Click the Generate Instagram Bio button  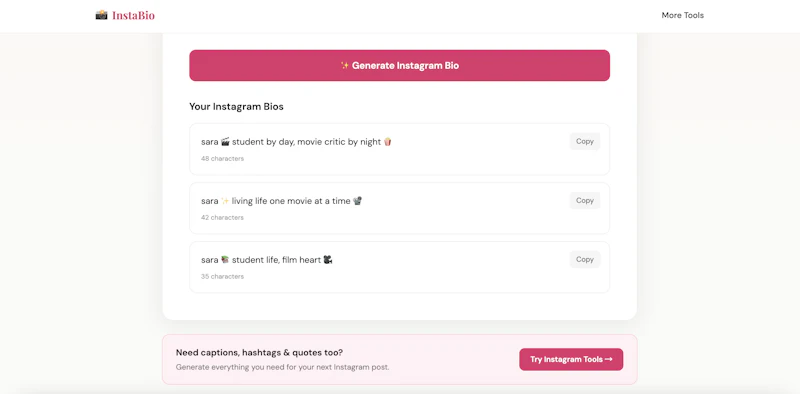(399, 65)
